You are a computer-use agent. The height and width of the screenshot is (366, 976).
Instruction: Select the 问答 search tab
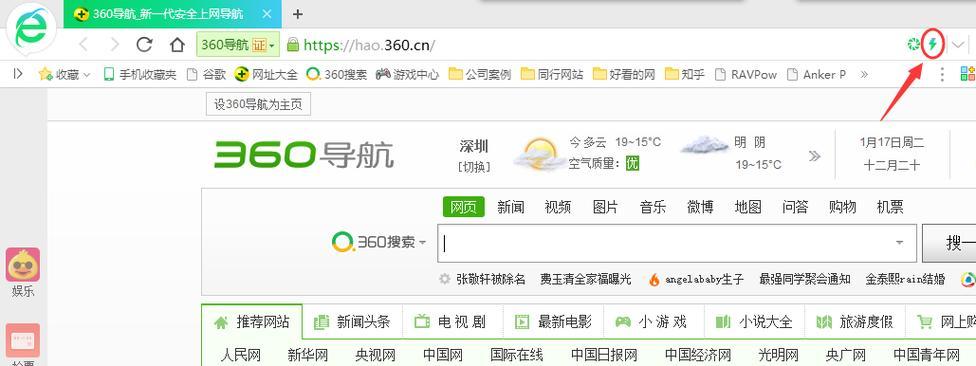pos(795,207)
